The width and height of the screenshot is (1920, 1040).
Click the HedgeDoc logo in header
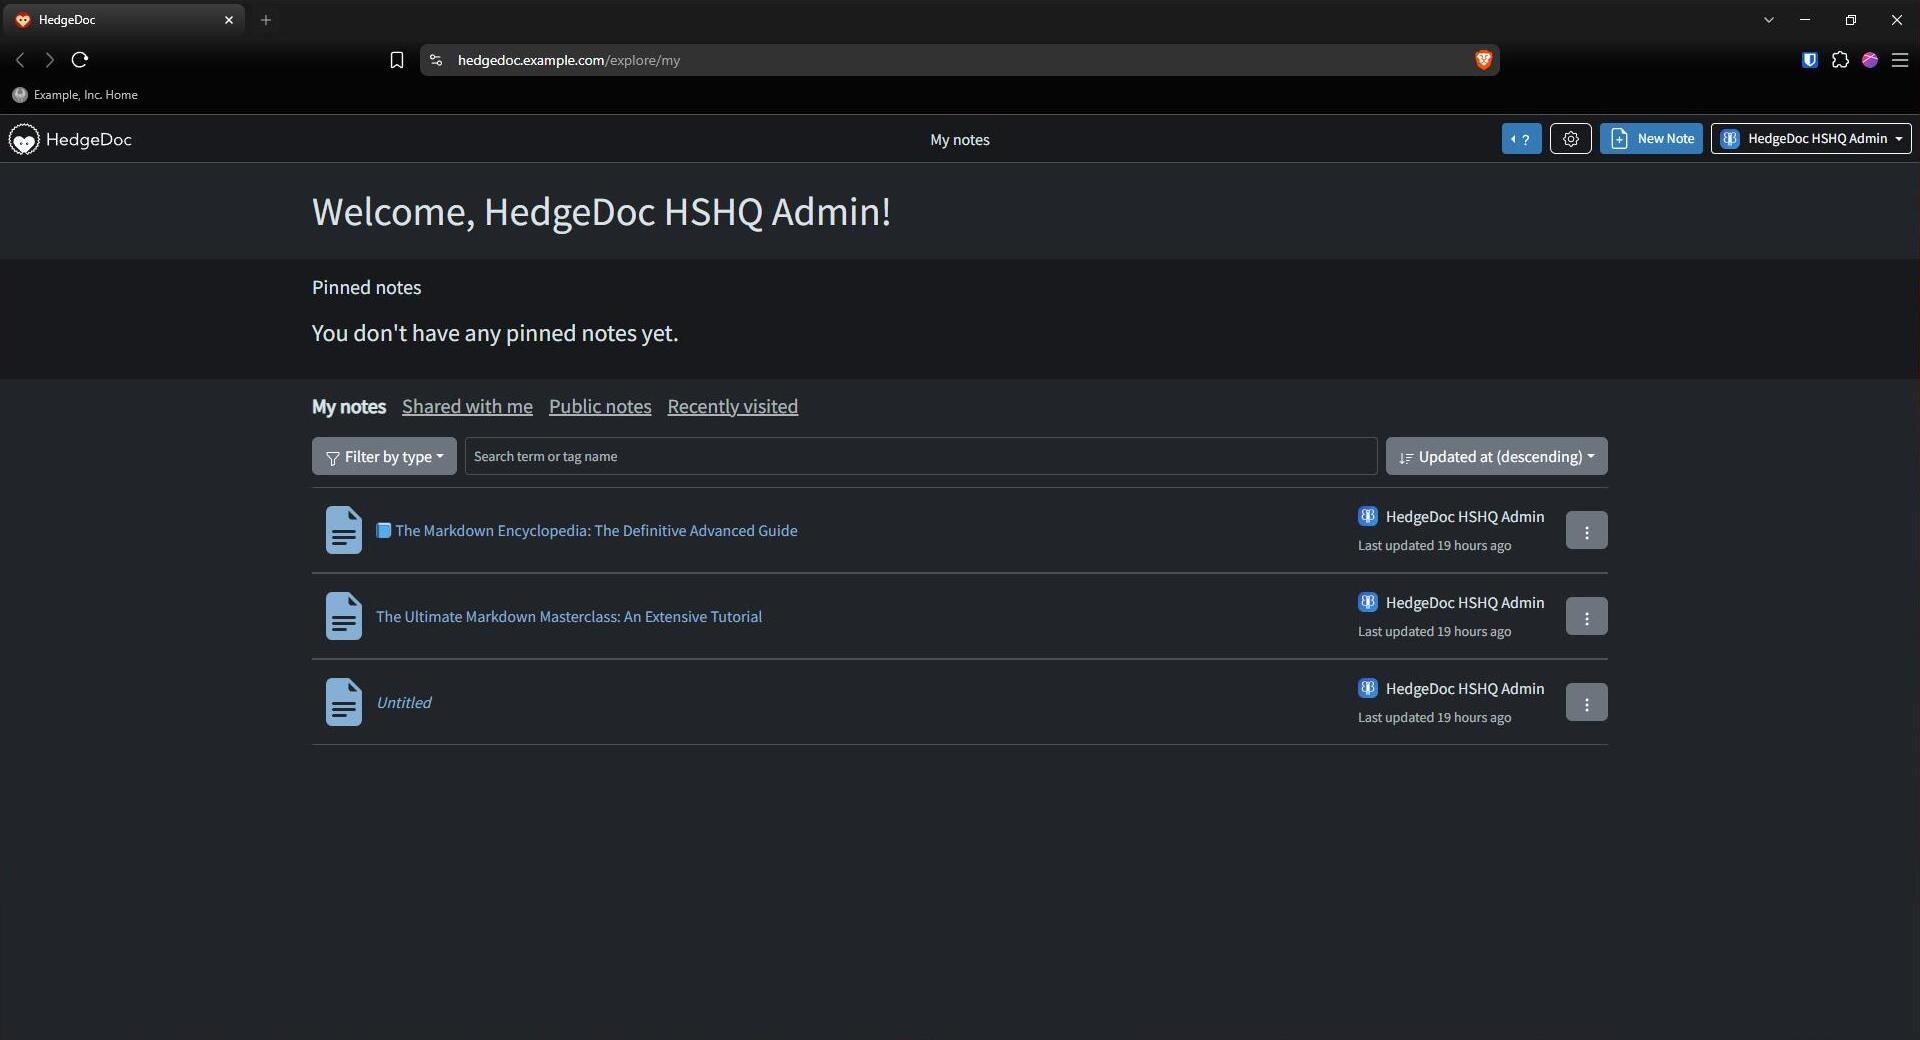(70, 139)
